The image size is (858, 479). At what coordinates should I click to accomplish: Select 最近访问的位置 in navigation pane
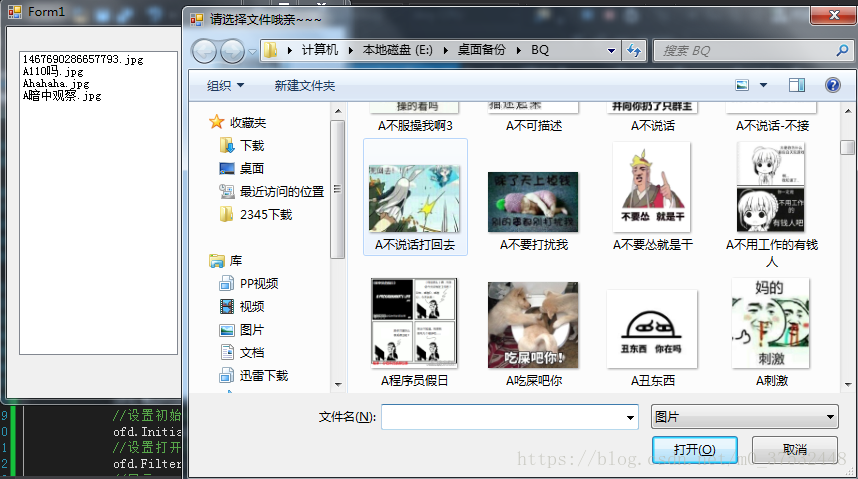(x=282, y=192)
